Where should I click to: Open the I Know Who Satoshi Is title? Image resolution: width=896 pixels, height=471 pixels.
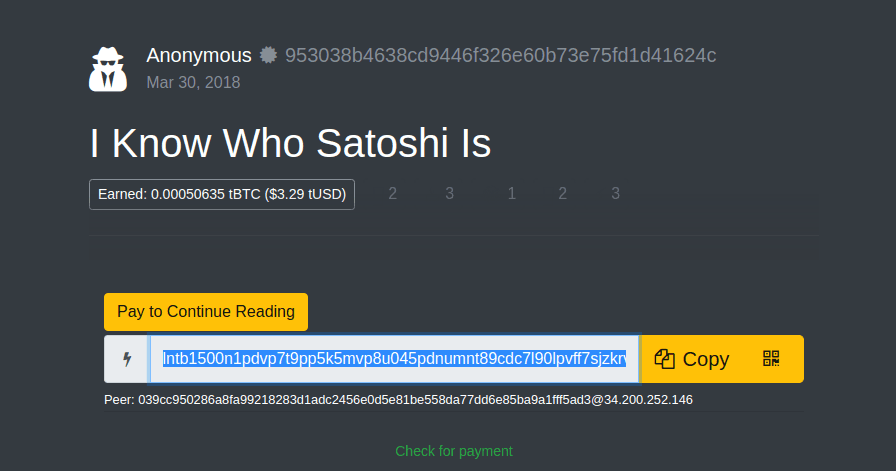coord(290,144)
